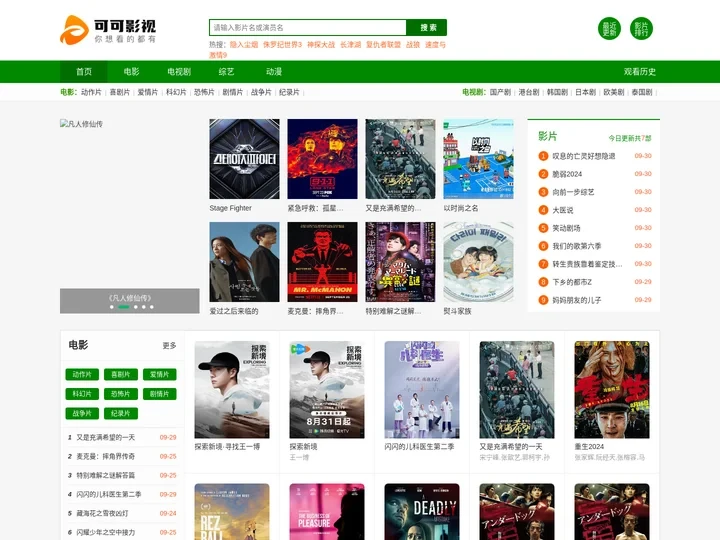Open the 特别难解之谜解 poster thumbnail

pos(400,262)
